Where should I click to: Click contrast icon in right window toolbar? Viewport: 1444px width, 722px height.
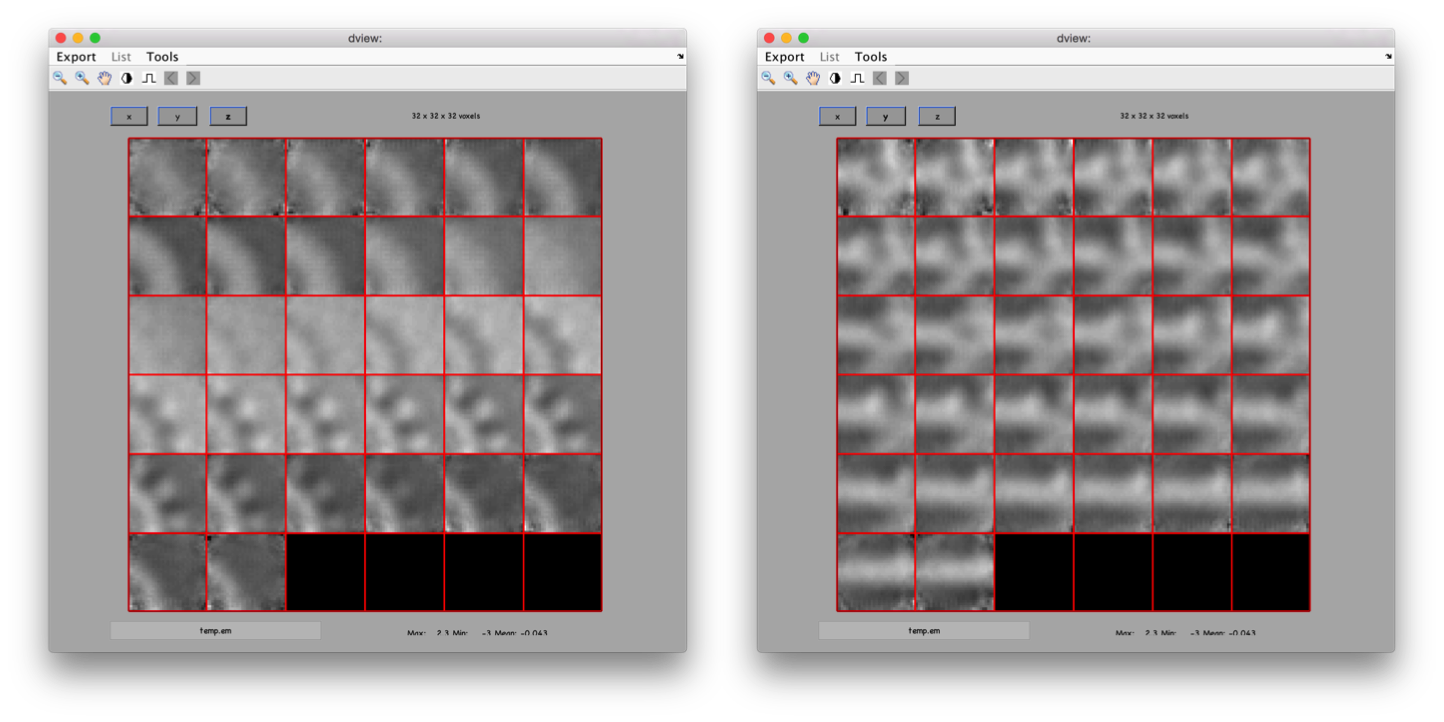[x=836, y=78]
